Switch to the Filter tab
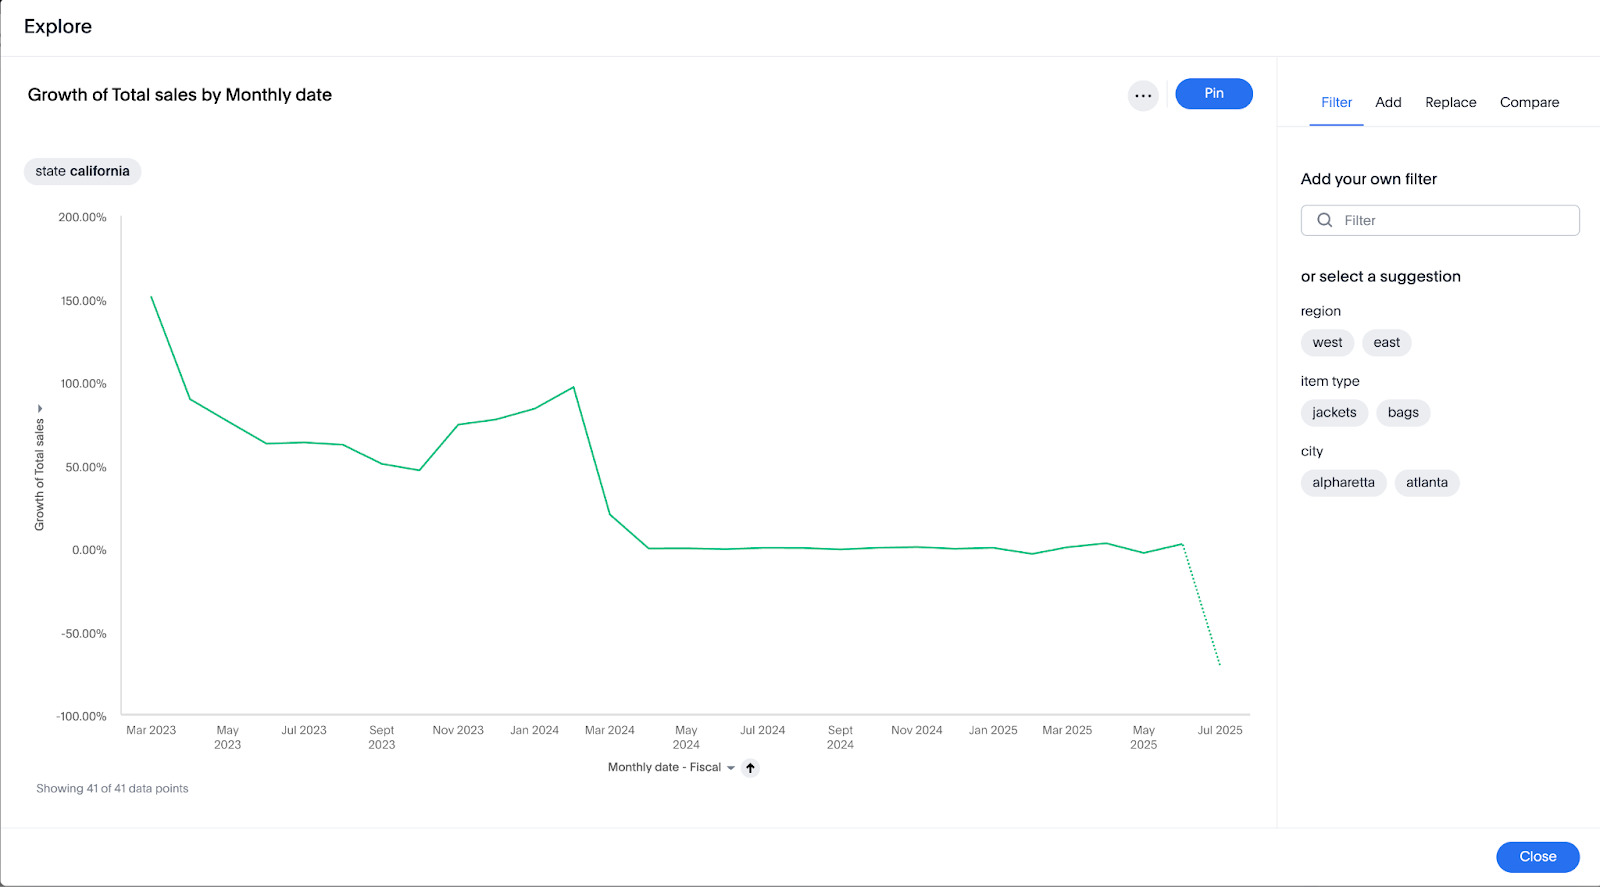This screenshot has width=1600, height=887. coord(1336,102)
